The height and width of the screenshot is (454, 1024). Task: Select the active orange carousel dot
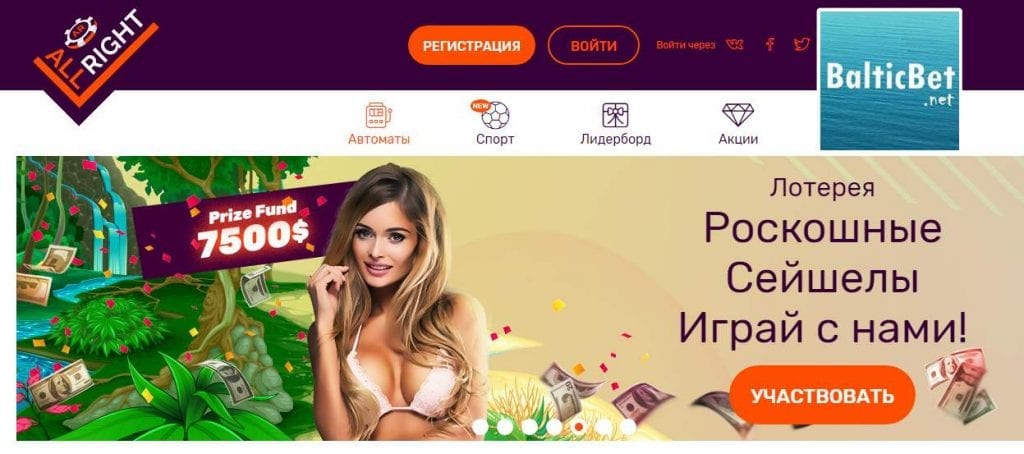pyautogui.click(x=579, y=427)
